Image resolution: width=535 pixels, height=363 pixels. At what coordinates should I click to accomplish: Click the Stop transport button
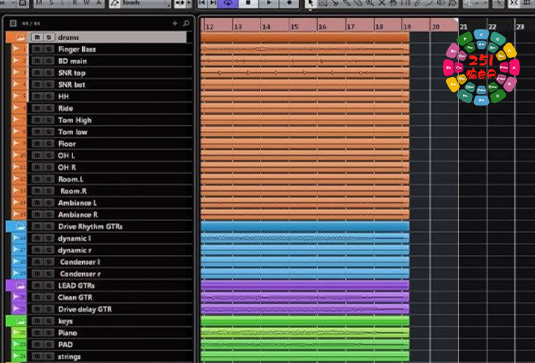coord(248,3)
